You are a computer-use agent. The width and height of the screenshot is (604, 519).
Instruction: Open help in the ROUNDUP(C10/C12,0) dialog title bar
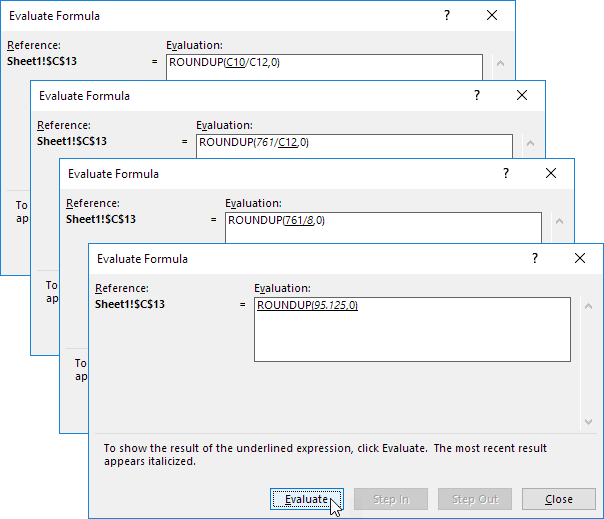[x=447, y=16]
